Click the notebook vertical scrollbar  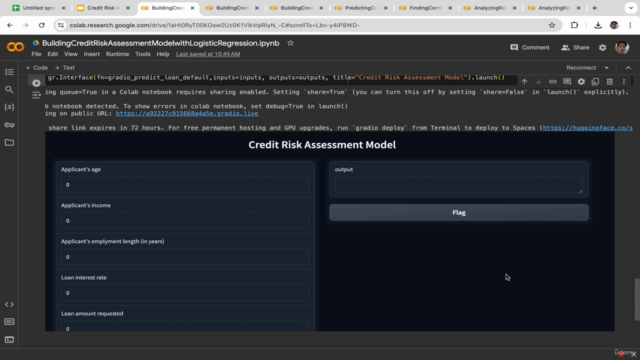pyautogui.click(x=637, y=299)
